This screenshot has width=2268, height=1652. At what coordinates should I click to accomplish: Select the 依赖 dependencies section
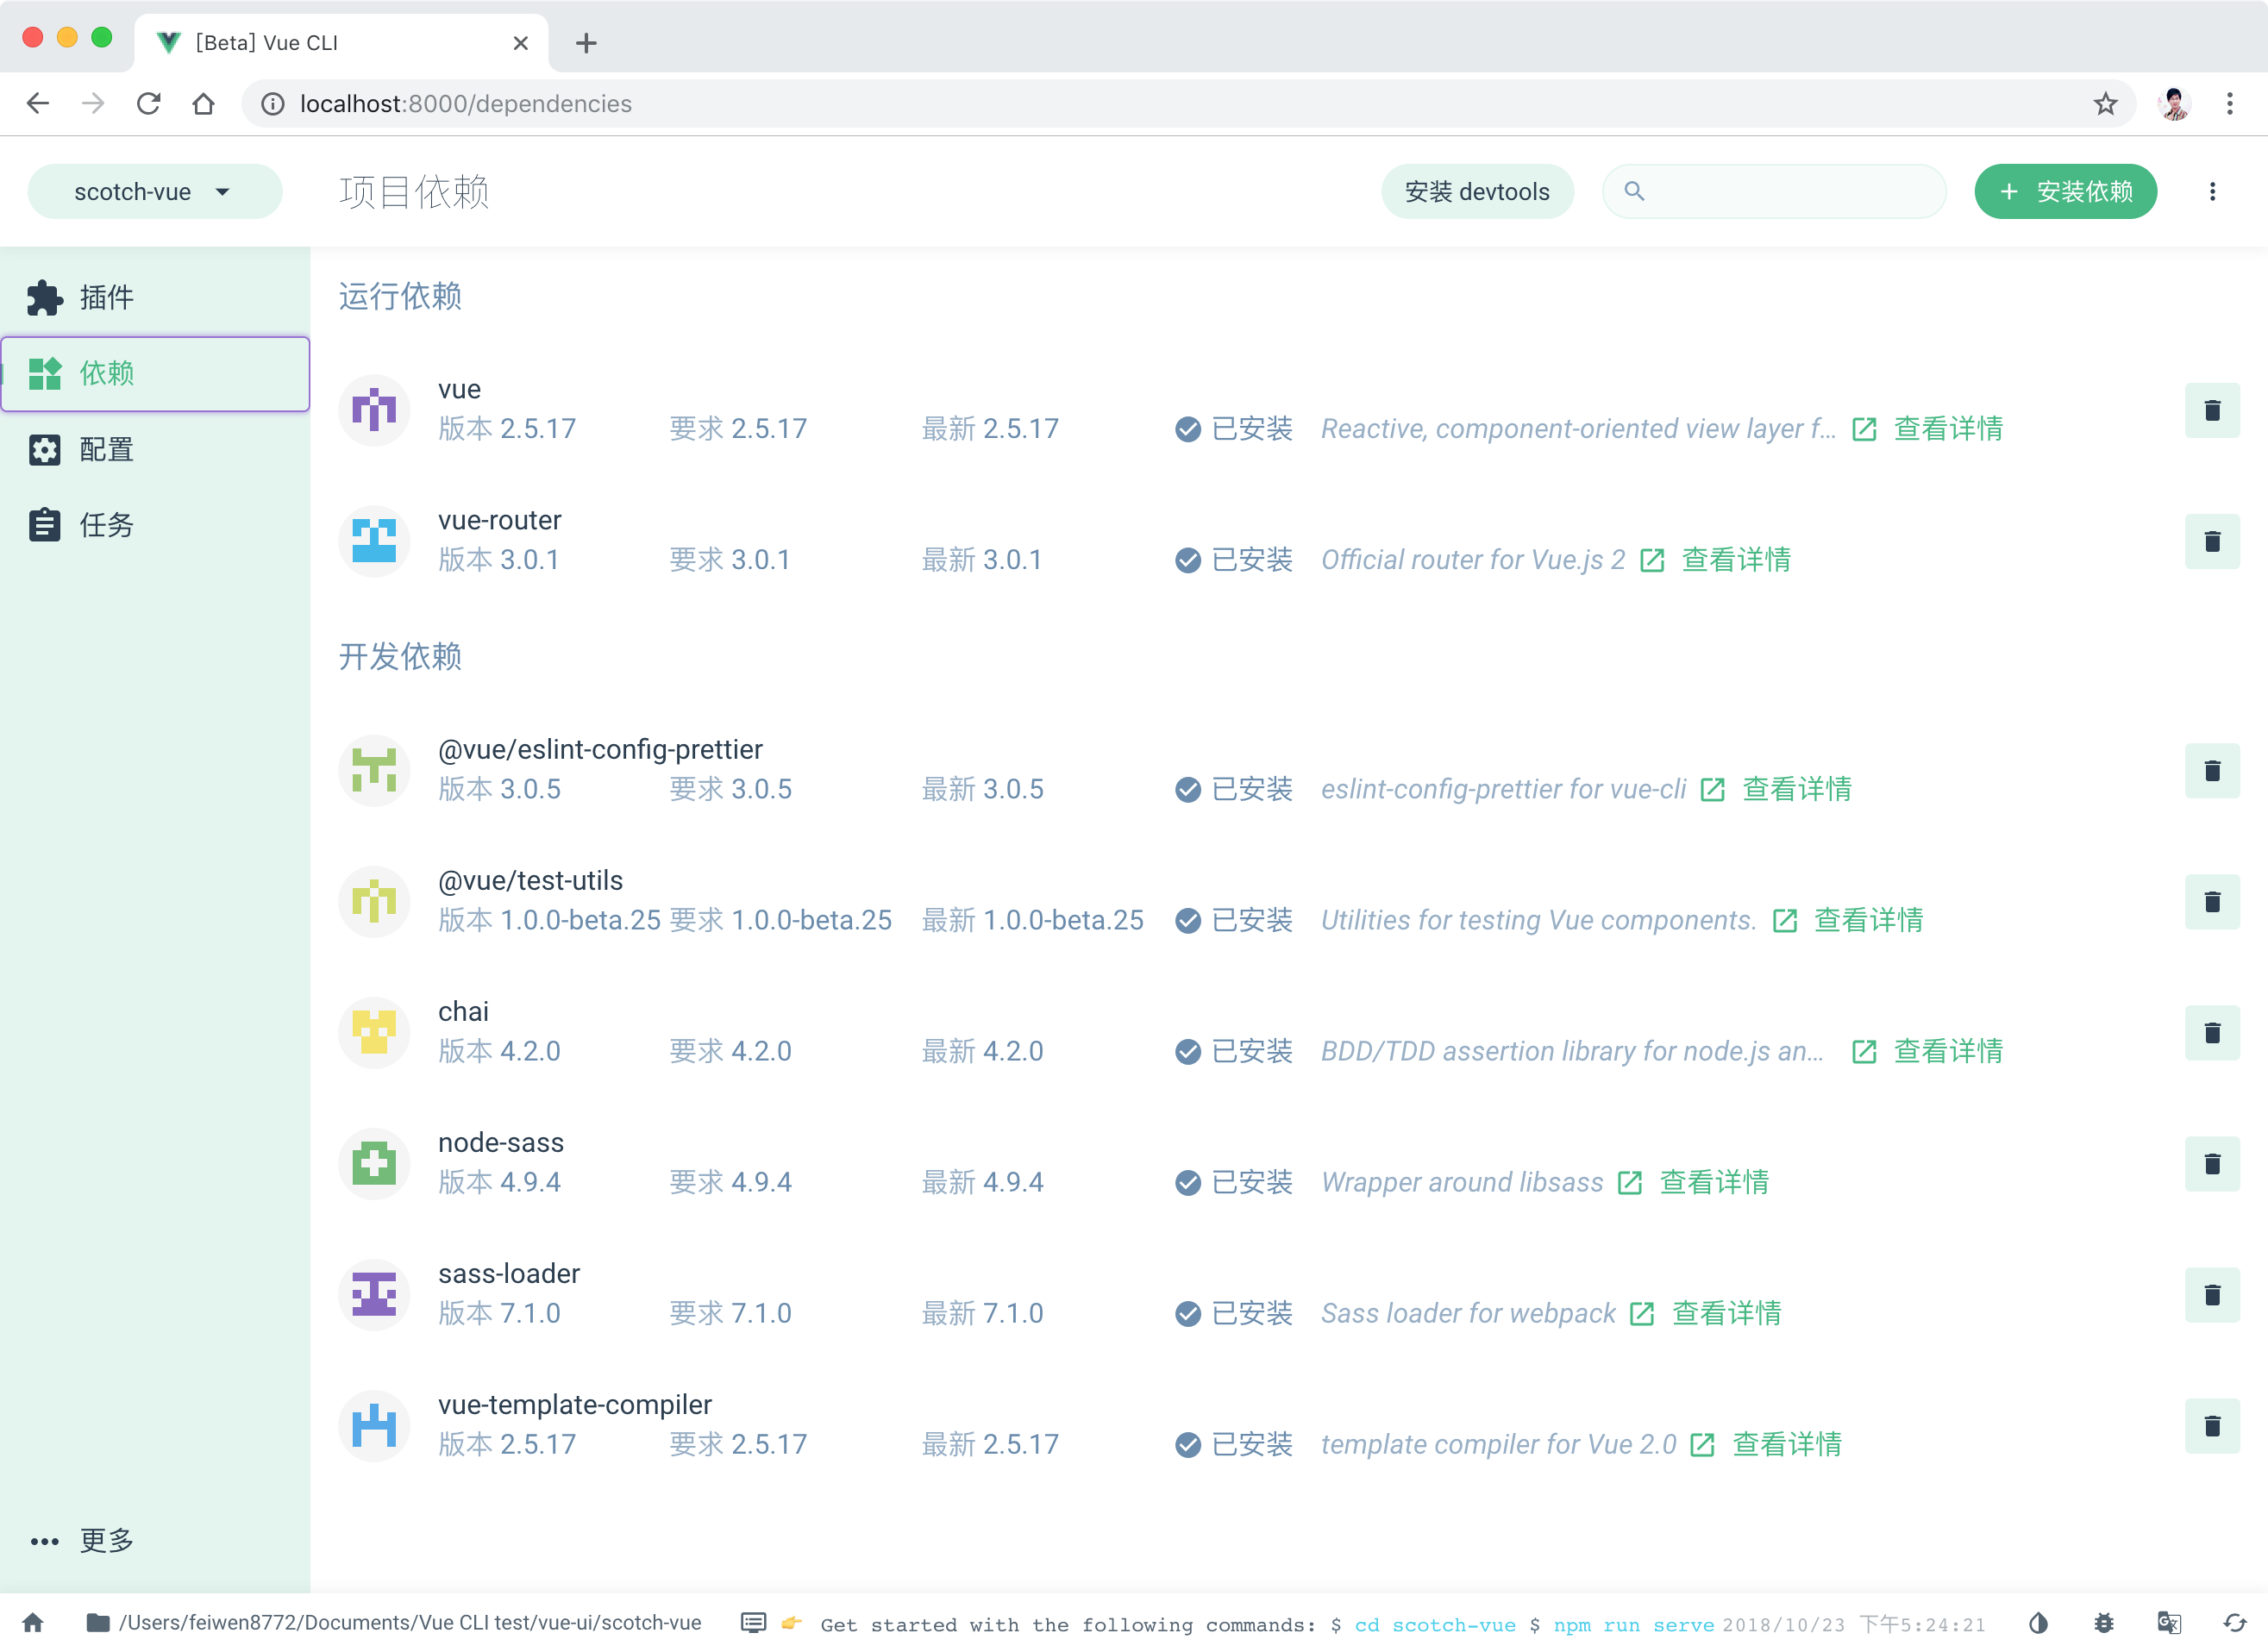[155, 373]
